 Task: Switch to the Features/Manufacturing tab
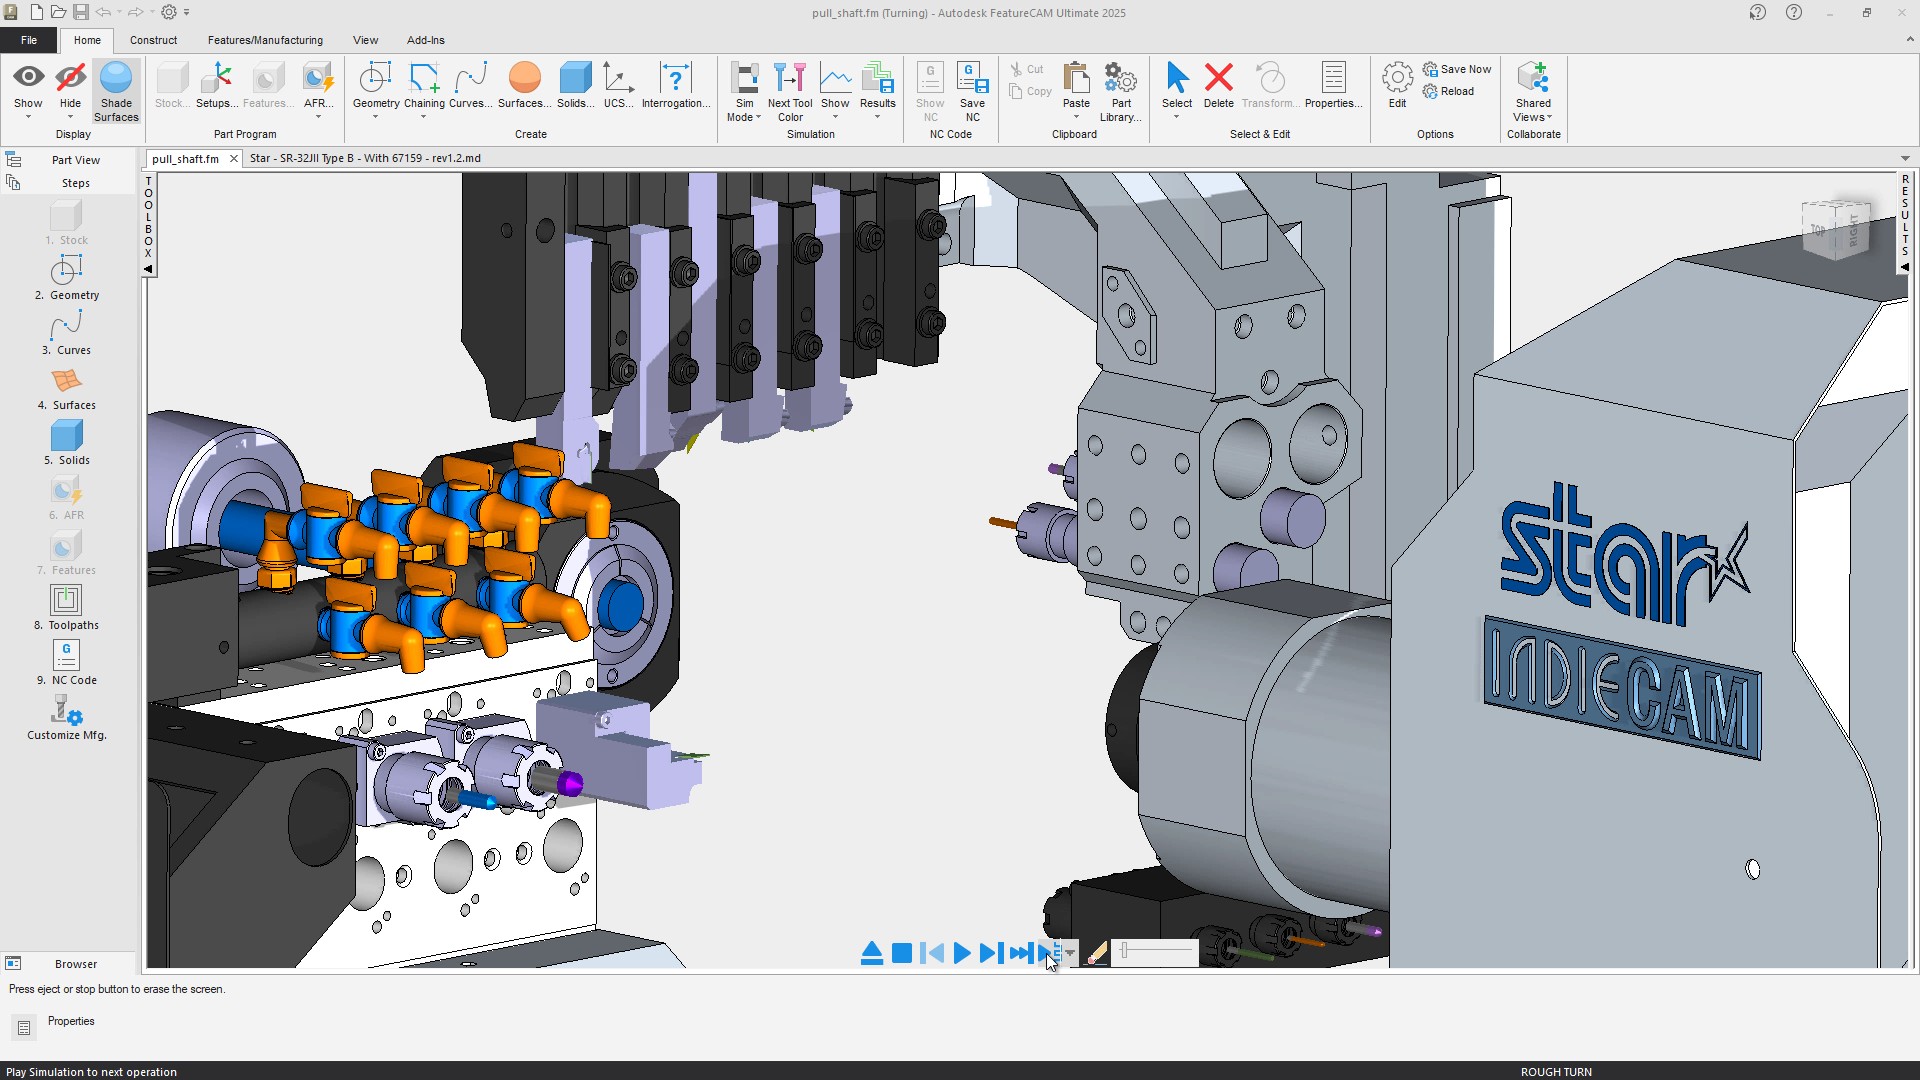pyautogui.click(x=265, y=40)
